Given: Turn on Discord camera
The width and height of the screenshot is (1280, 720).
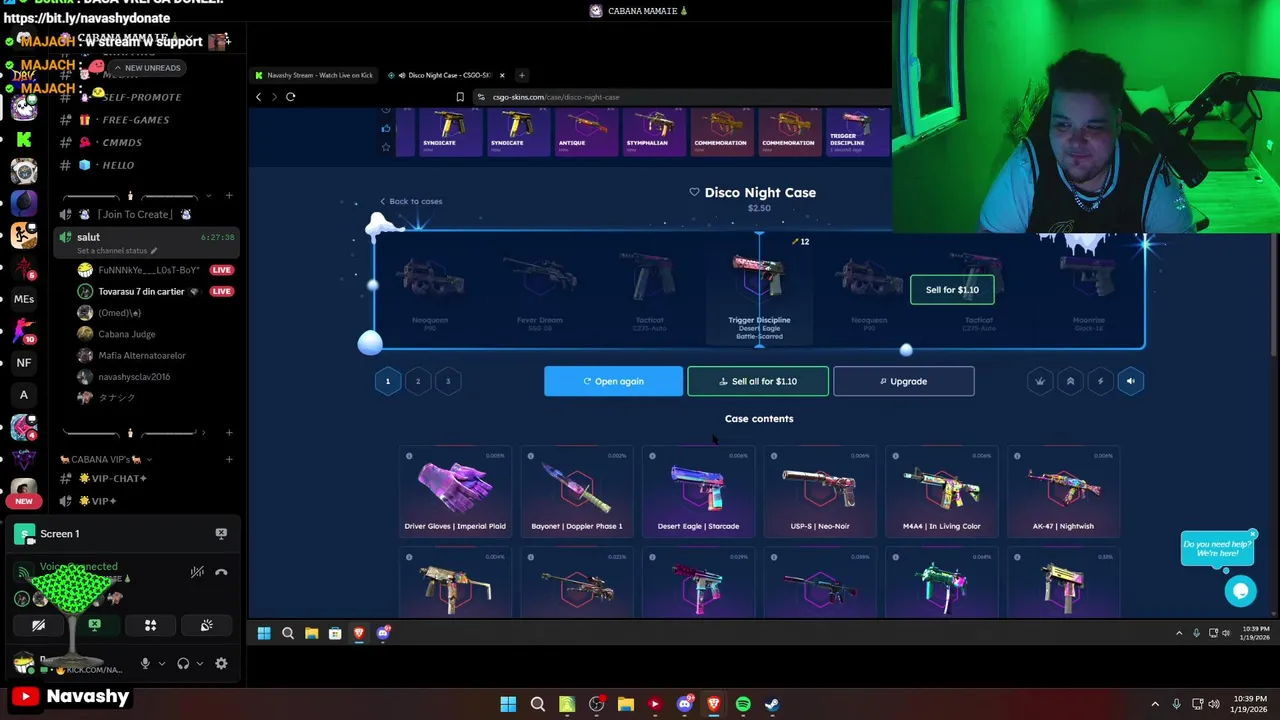Looking at the screenshot, I should (x=38, y=626).
